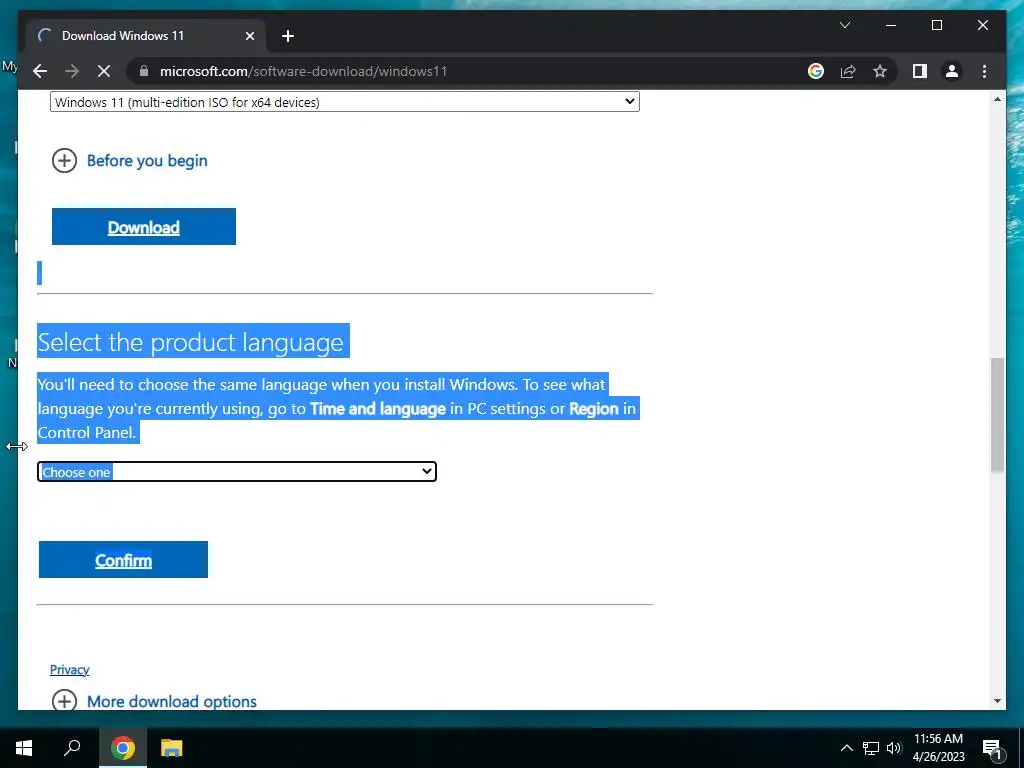This screenshot has width=1024, height=768.
Task: Stop page loading with X button
Action: tap(104, 71)
